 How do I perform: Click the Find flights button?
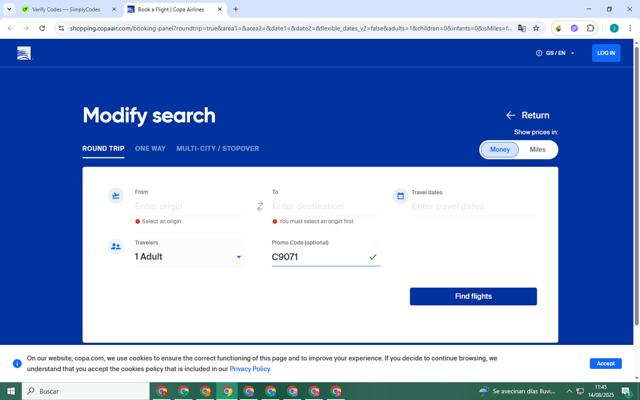click(473, 296)
